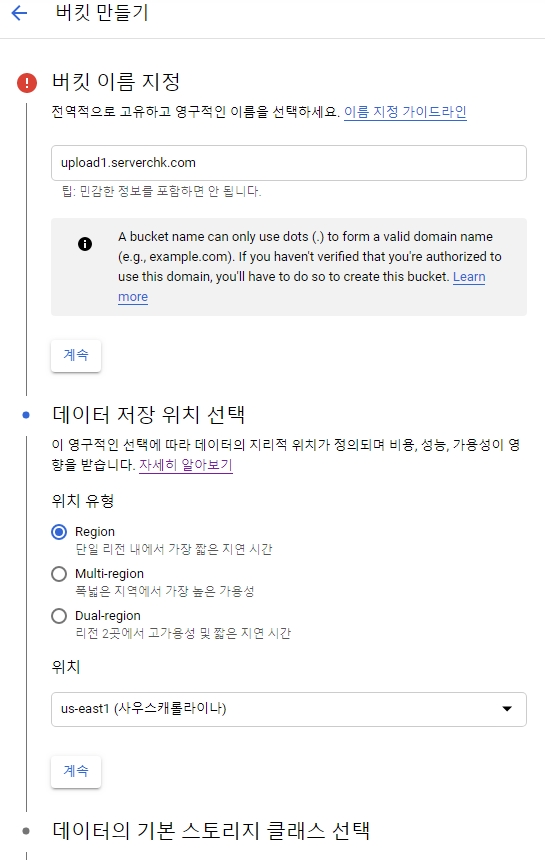
Task: Select the Region location type
Action: [59, 532]
